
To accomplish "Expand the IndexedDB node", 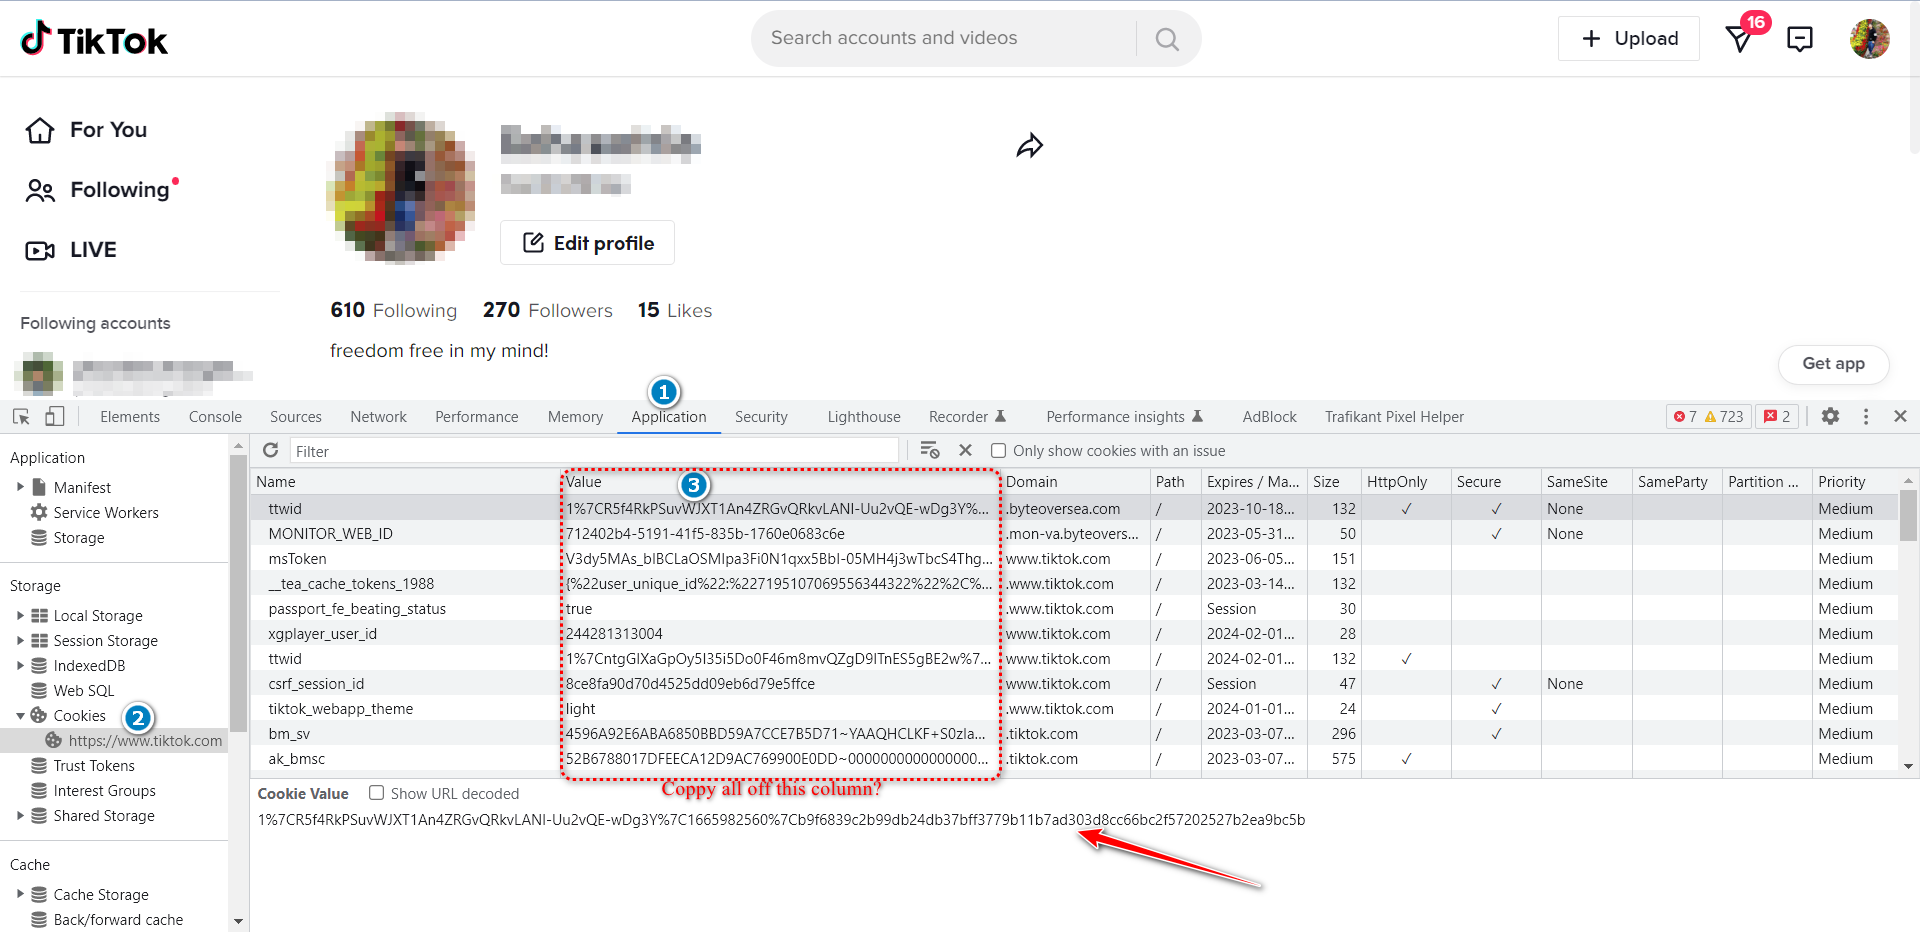I will [20, 665].
